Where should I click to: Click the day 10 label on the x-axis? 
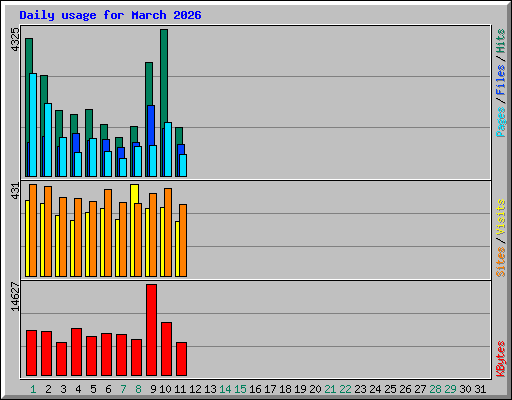pyautogui.click(x=165, y=389)
